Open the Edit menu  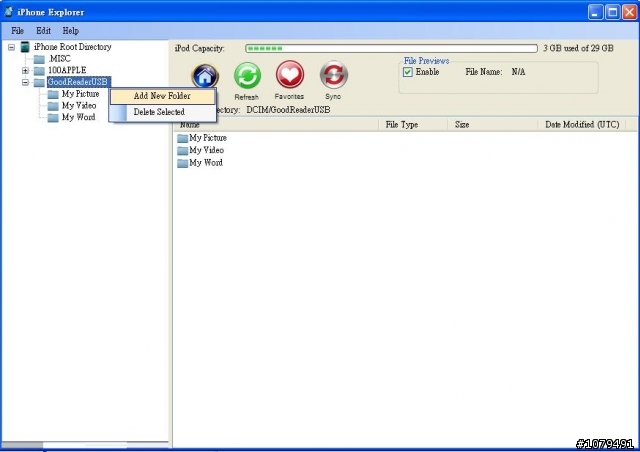click(43, 31)
